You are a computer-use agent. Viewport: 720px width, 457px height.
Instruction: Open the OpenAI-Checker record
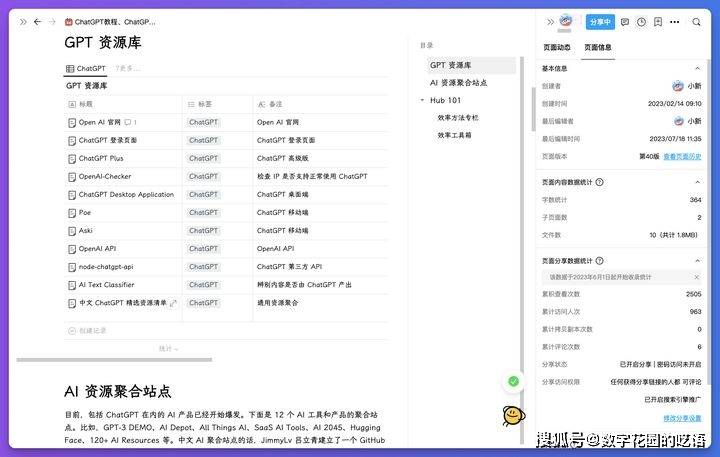point(105,176)
